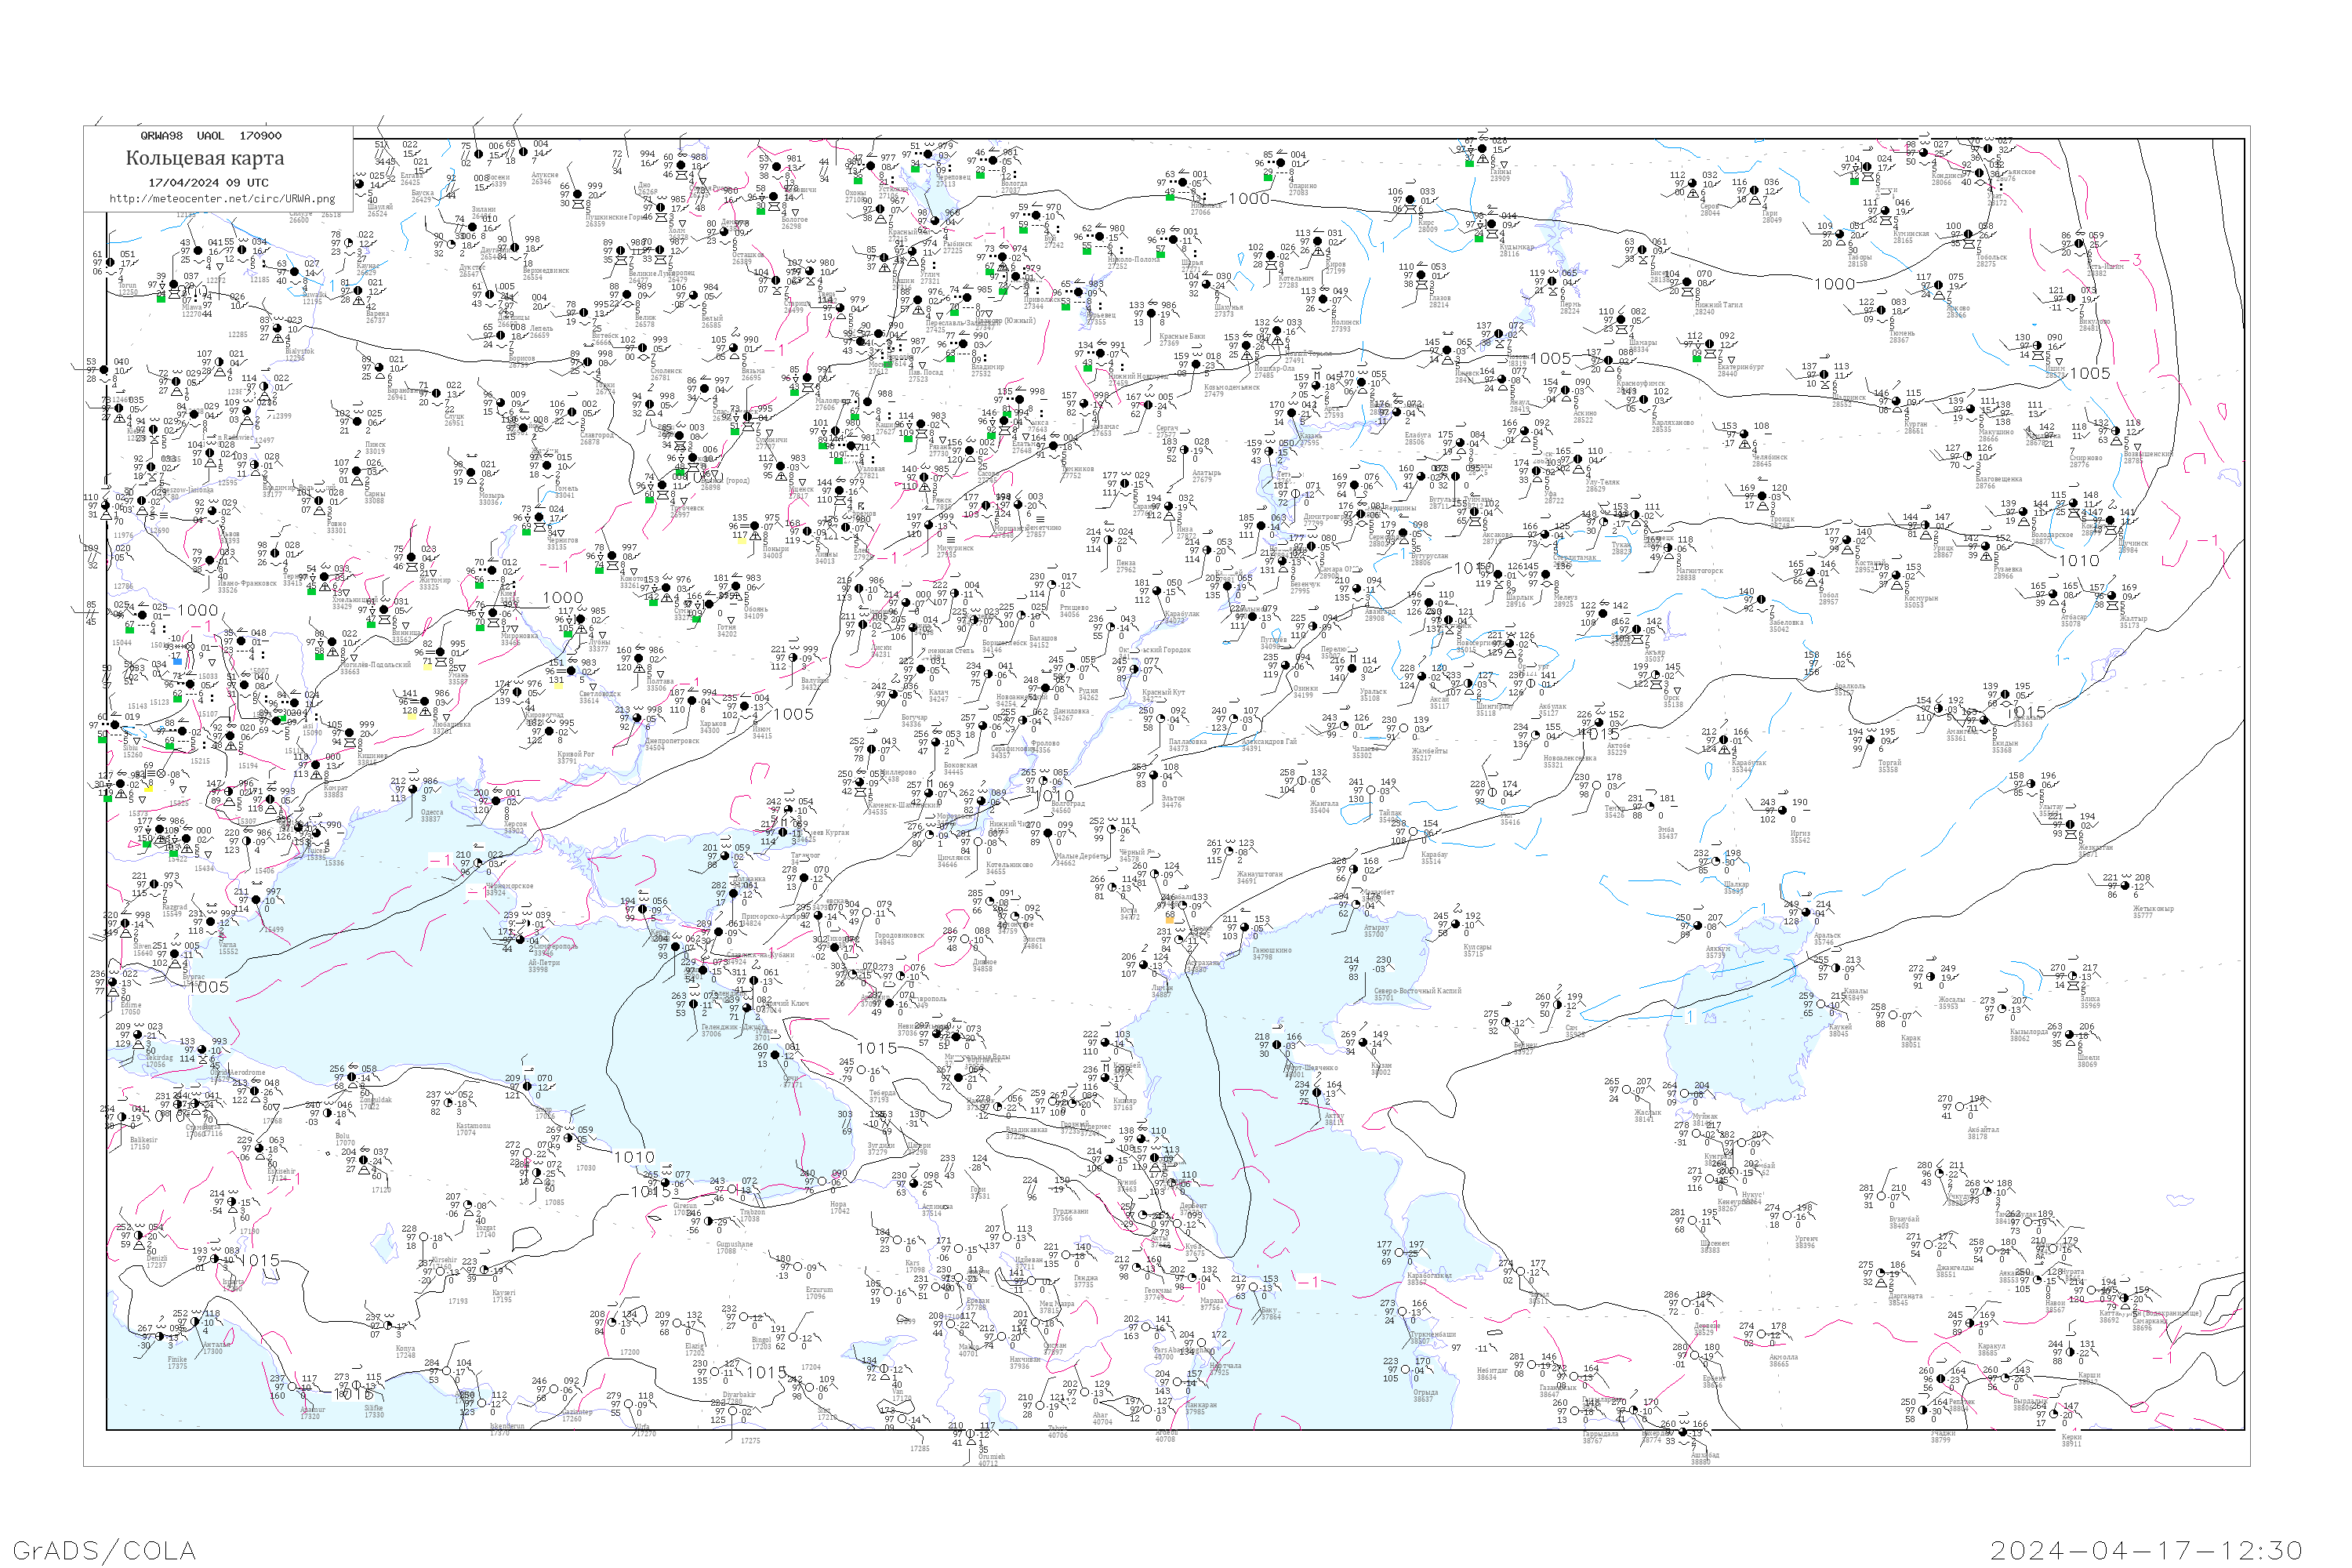The width and height of the screenshot is (2352, 1568).
Task: Click the QRWA98 UAOL 170900 header code
Action: pyautogui.click(x=210, y=136)
